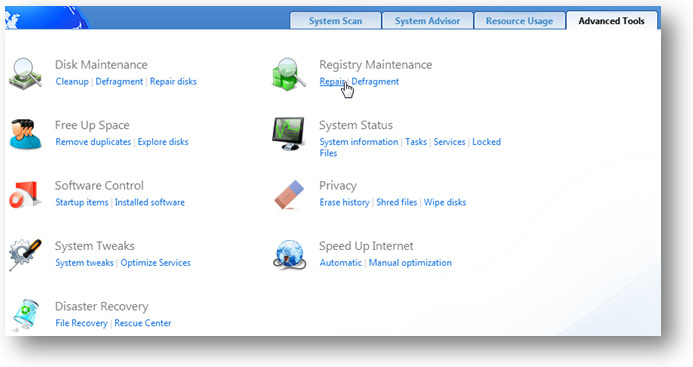Click the Speed Up Internet globe icon

[289, 255]
